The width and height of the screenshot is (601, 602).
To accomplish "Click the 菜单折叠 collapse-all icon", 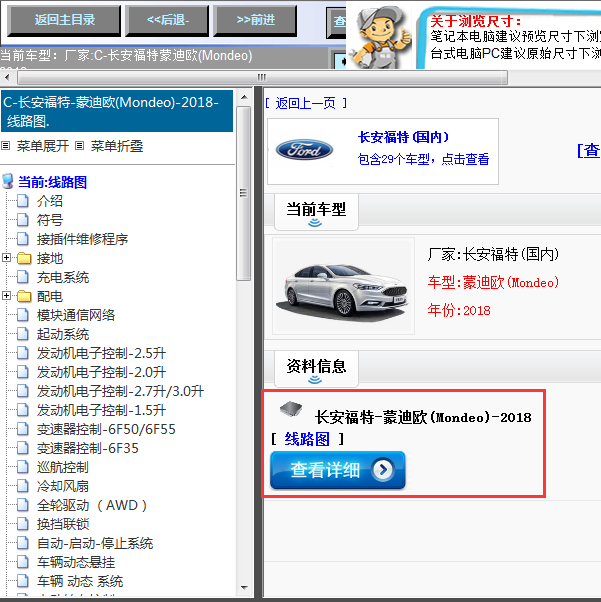I will coord(79,146).
